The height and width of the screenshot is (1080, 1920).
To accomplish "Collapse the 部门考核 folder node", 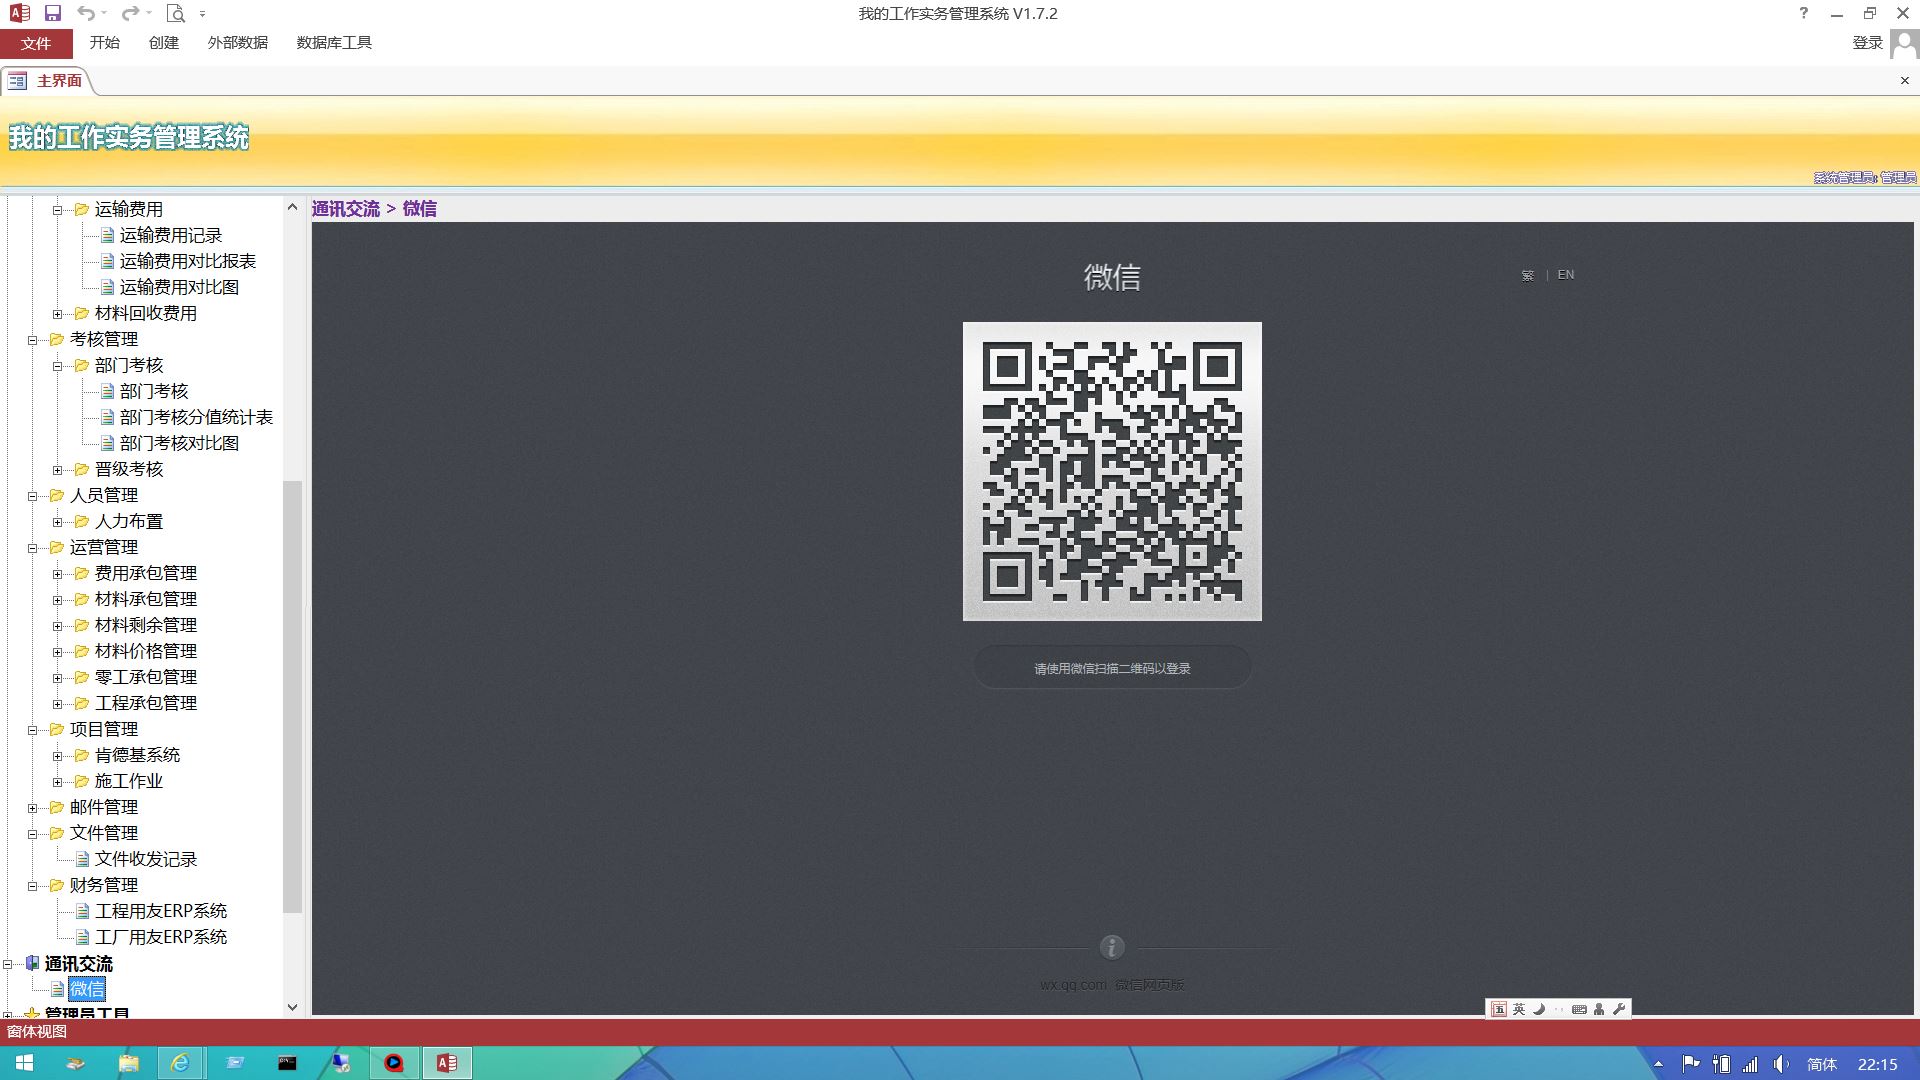I will pyautogui.click(x=58, y=366).
